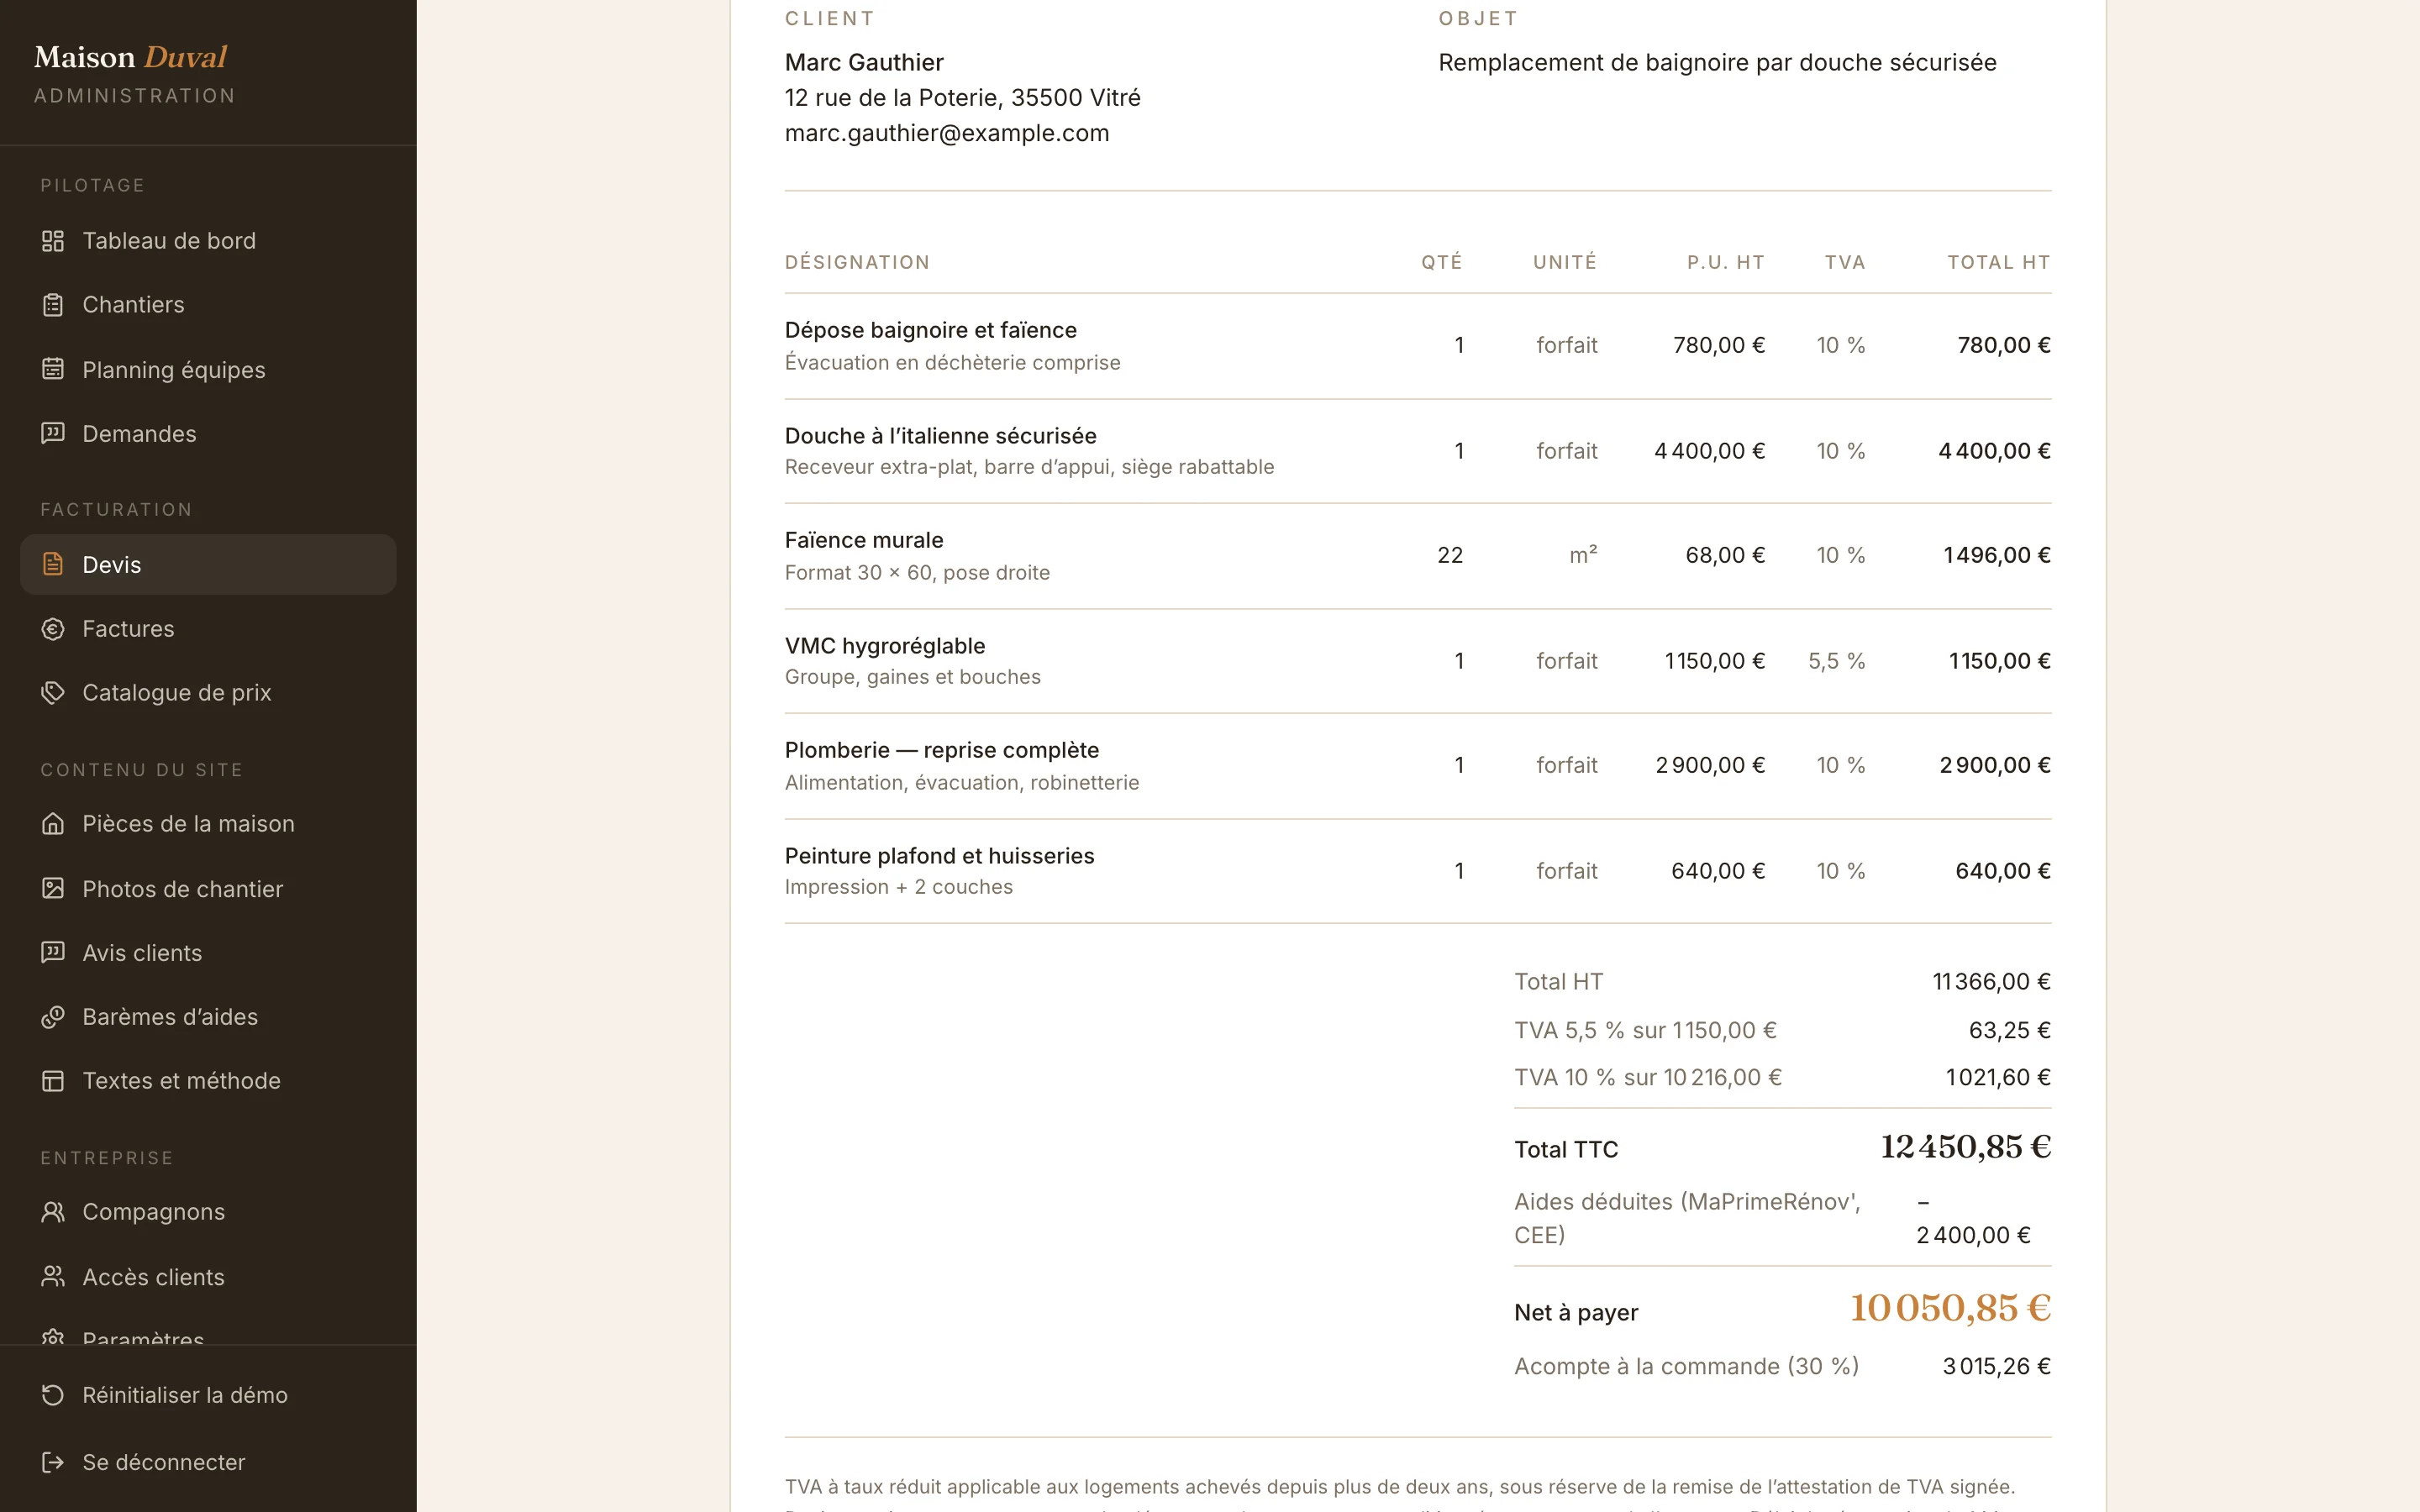Screen dimensions: 2420x1512
Task: Click the TVA amount 1 021,60 €
Action: (1998, 1077)
